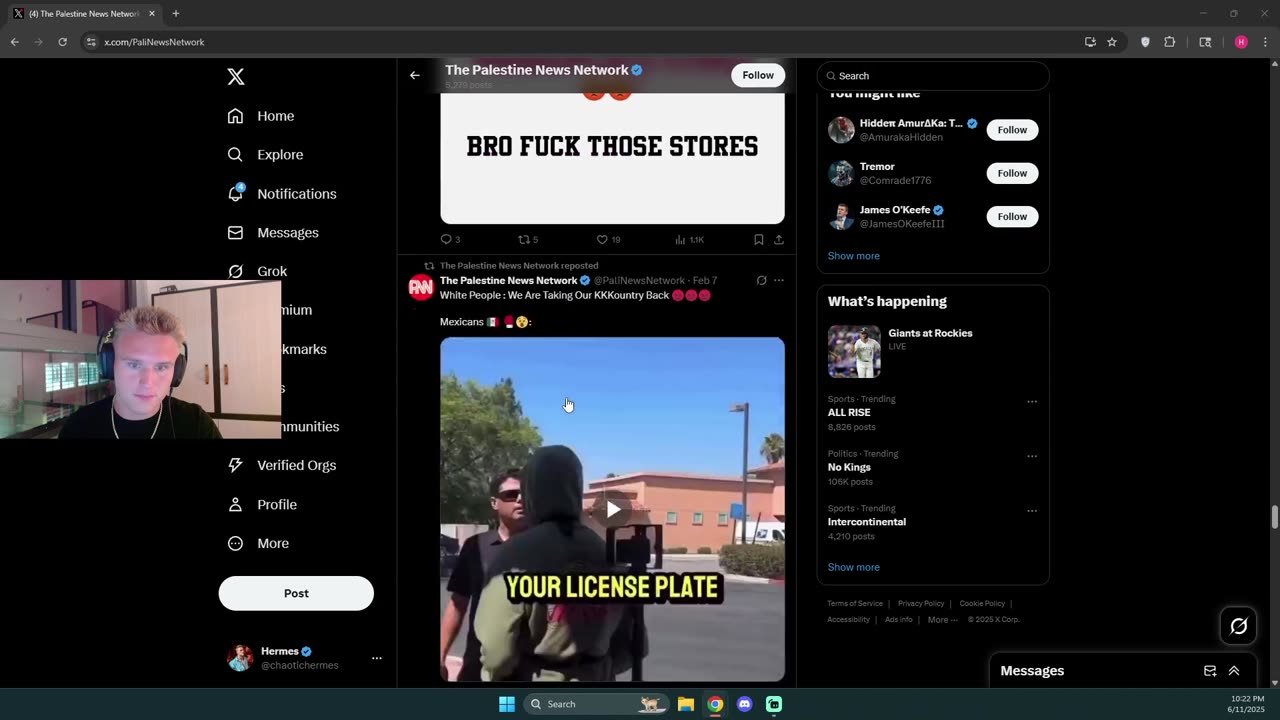Screen dimensions: 1280x720
Task: Open the floating Grok button
Action: [1238, 626]
